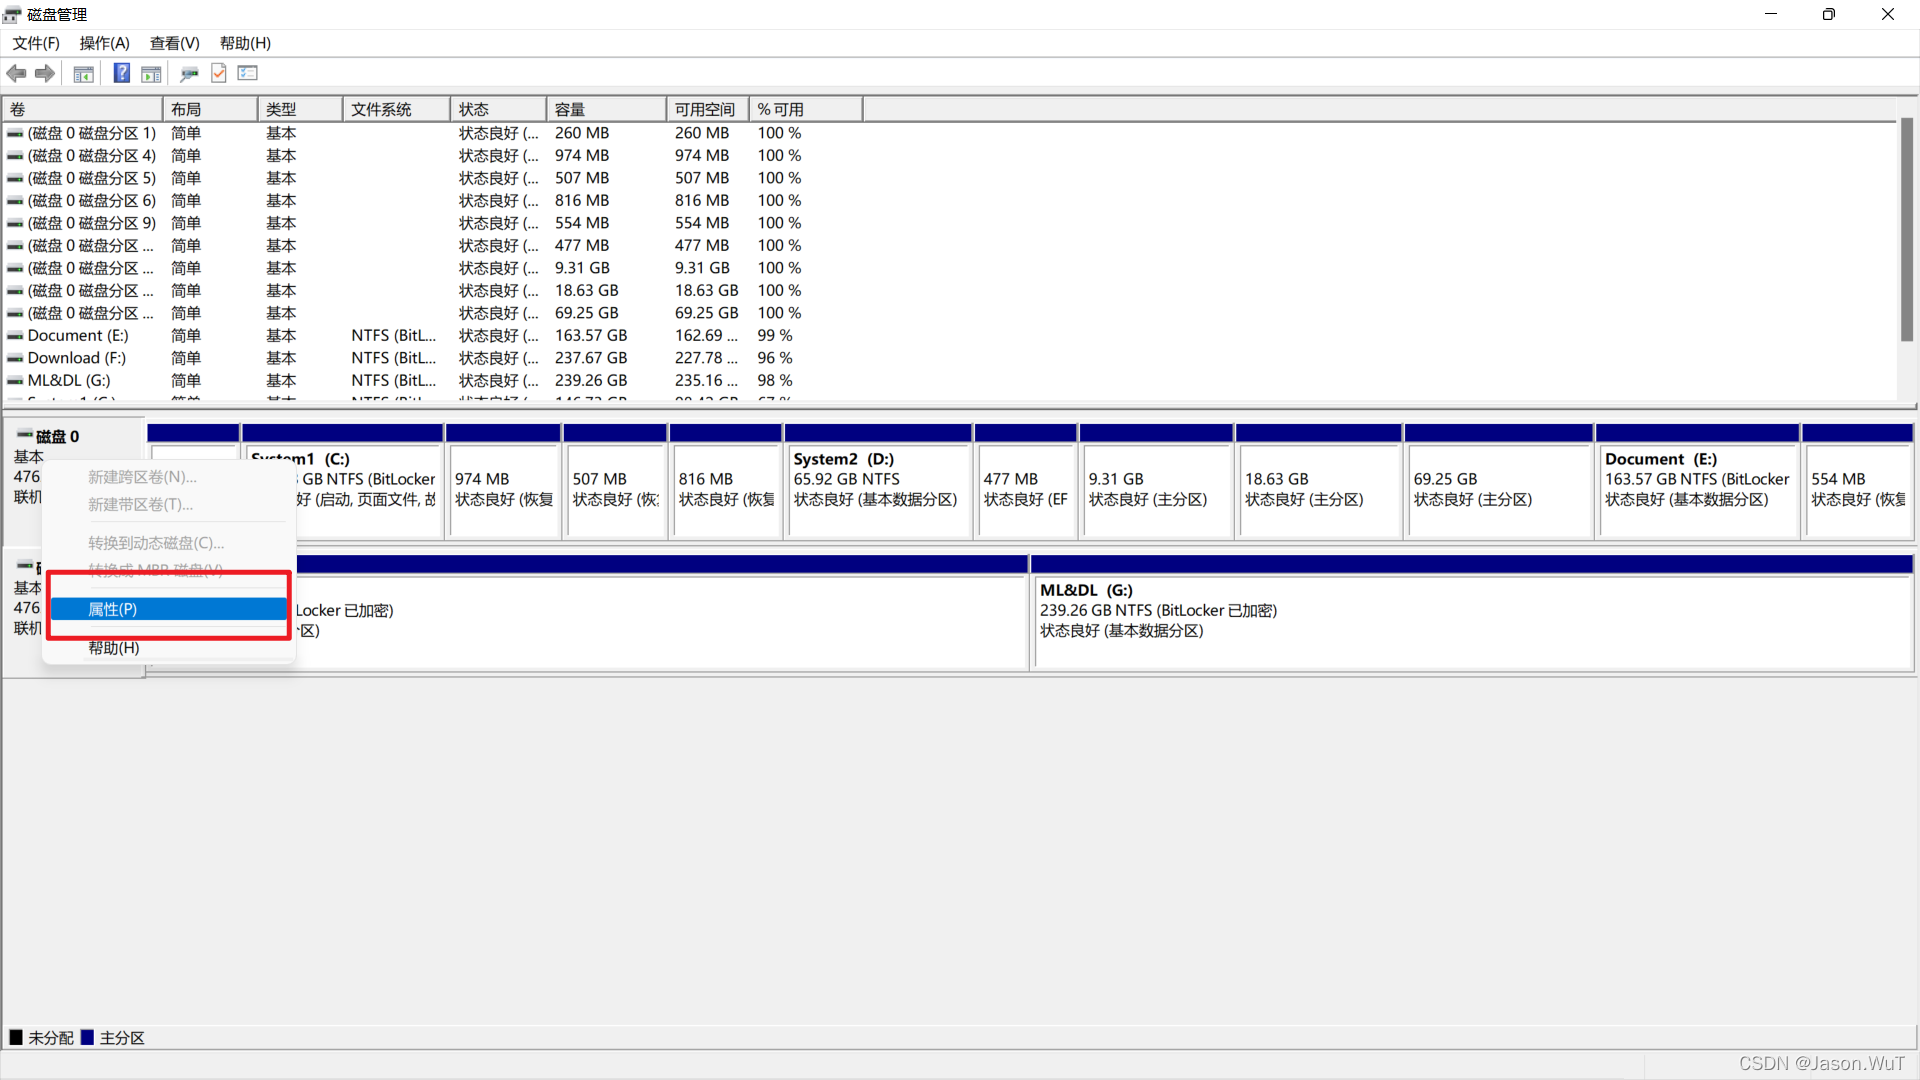
Task: Open the 操作(A) menu
Action: point(105,43)
